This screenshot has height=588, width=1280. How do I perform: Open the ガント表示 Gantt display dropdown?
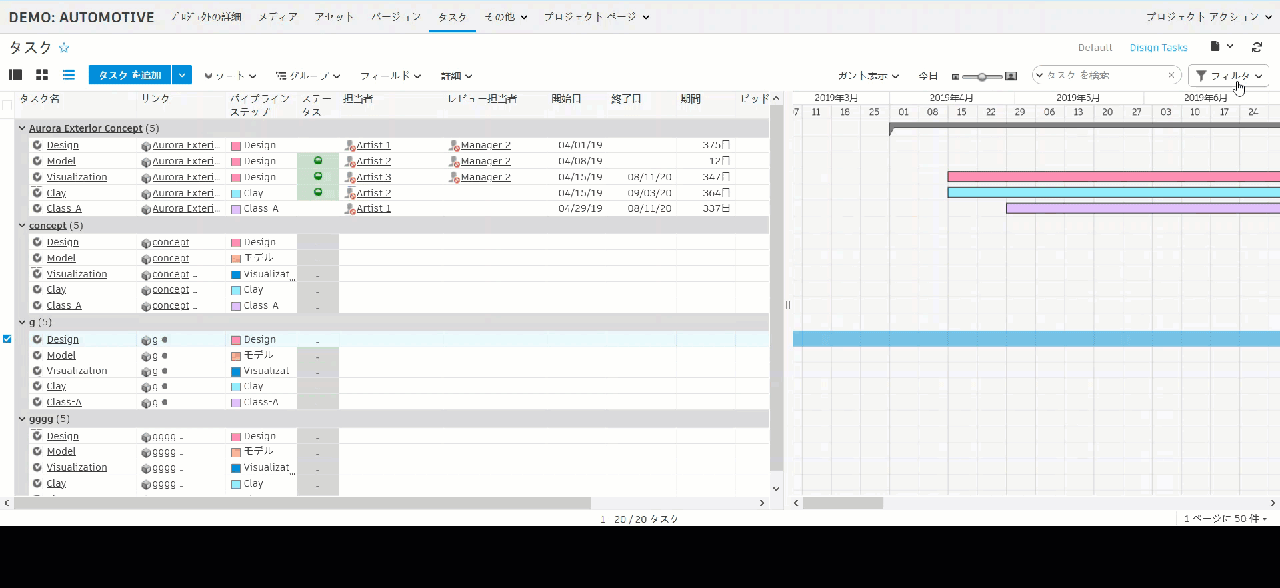[868, 76]
